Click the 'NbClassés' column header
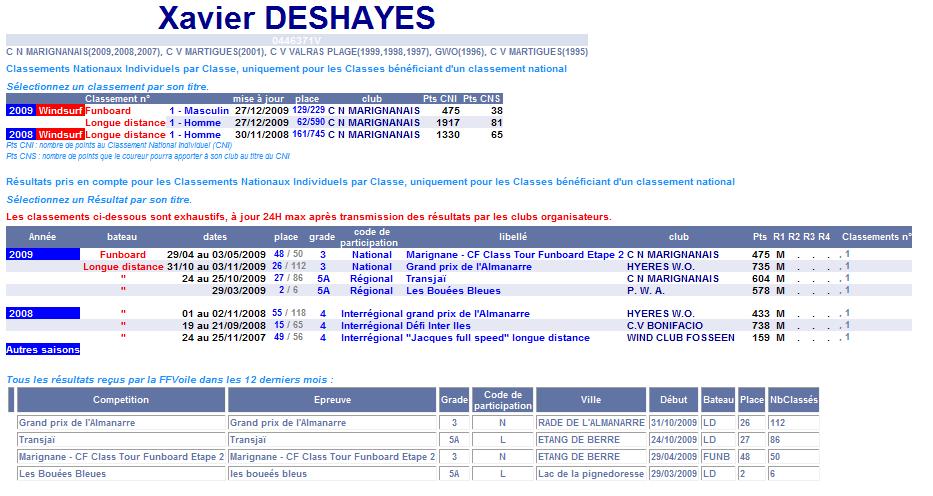This screenshot has width=933, height=496. (x=793, y=400)
